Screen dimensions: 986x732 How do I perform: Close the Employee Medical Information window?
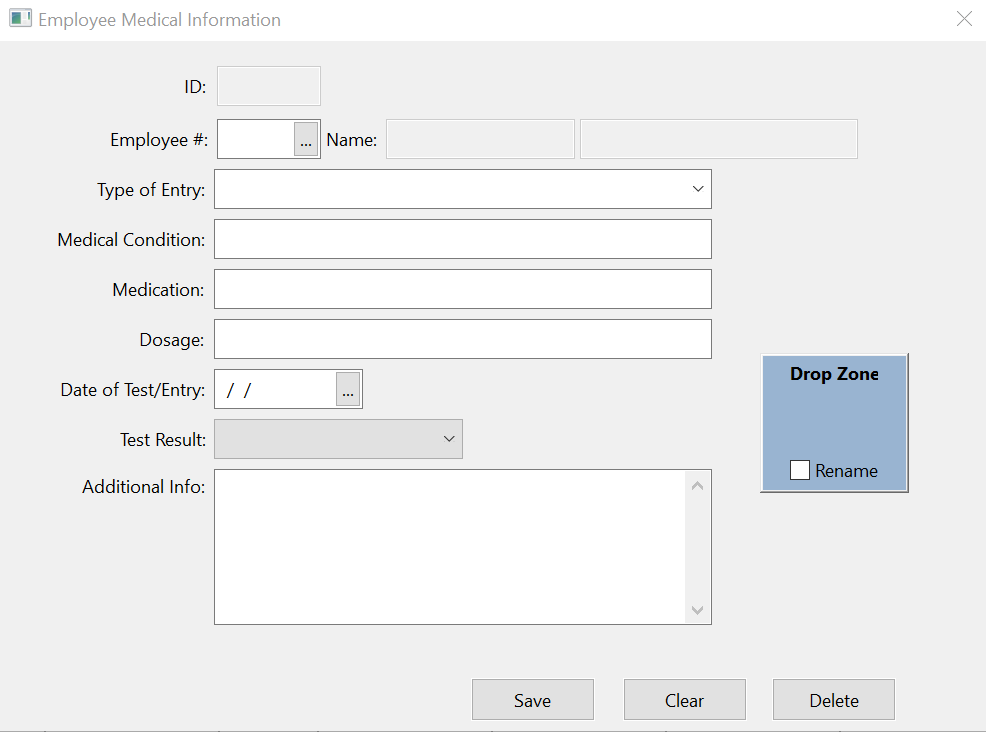(964, 19)
